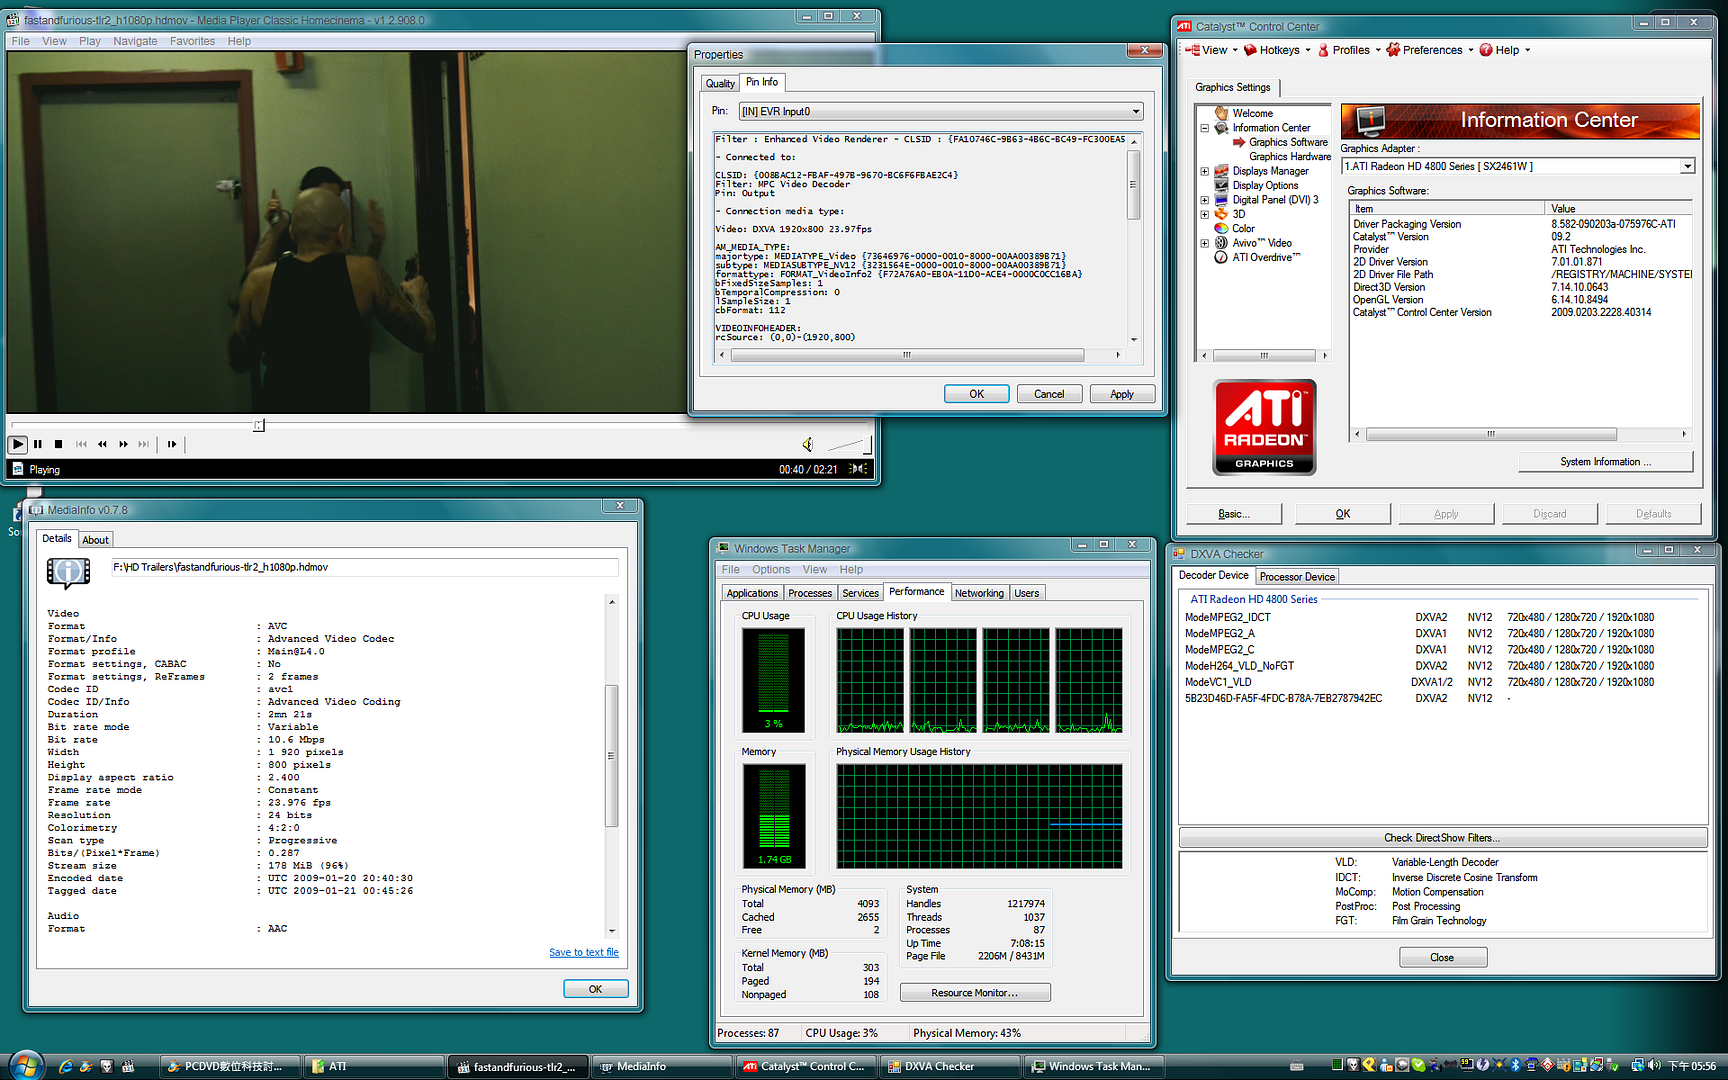Switch to Networking tab in Task Manager
The width and height of the screenshot is (1728, 1080).
click(979, 593)
